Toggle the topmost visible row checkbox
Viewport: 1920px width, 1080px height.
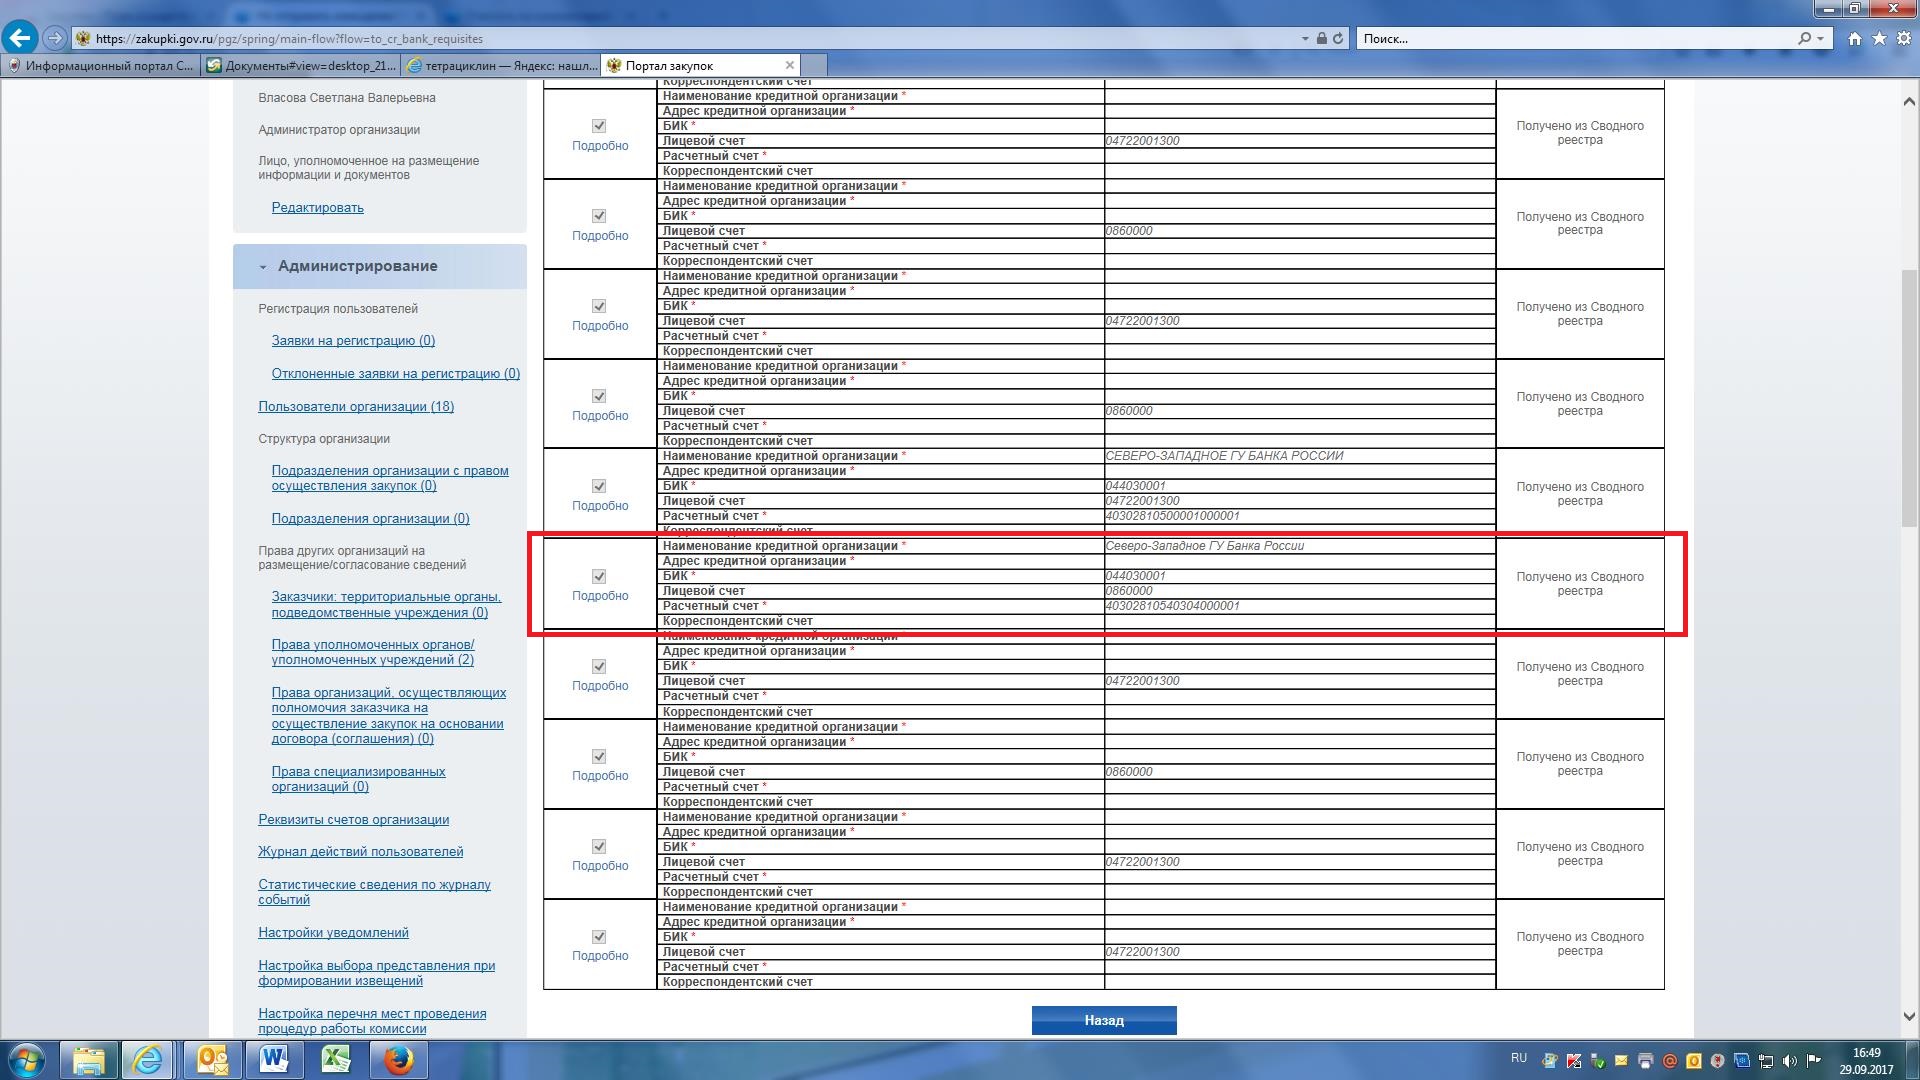pos(599,126)
